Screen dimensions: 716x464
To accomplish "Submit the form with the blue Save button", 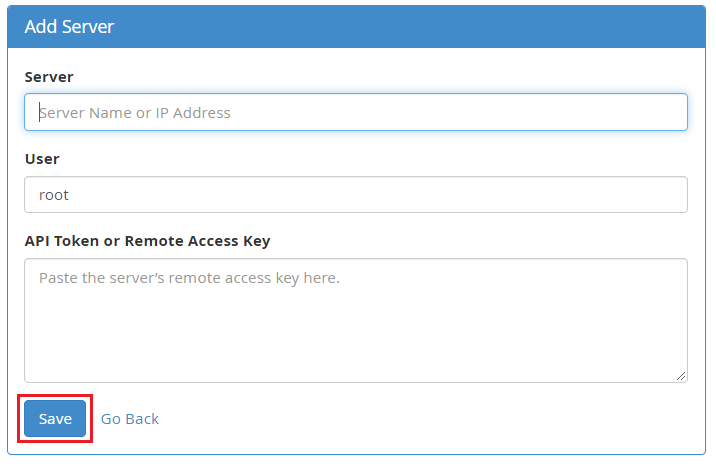I will (55, 419).
